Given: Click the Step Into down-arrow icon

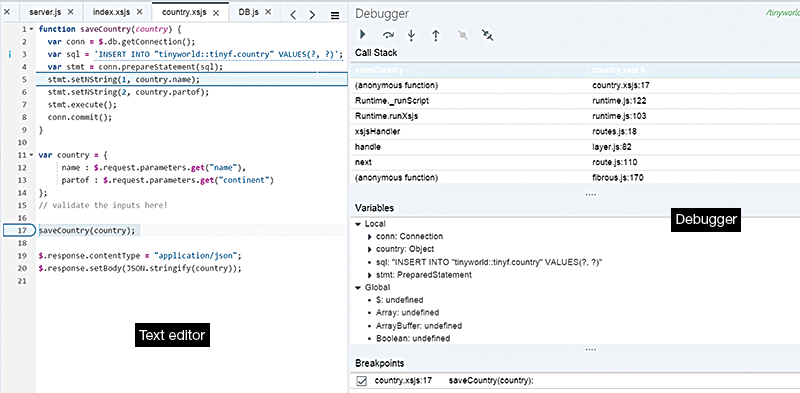Looking at the screenshot, I should click(x=411, y=35).
